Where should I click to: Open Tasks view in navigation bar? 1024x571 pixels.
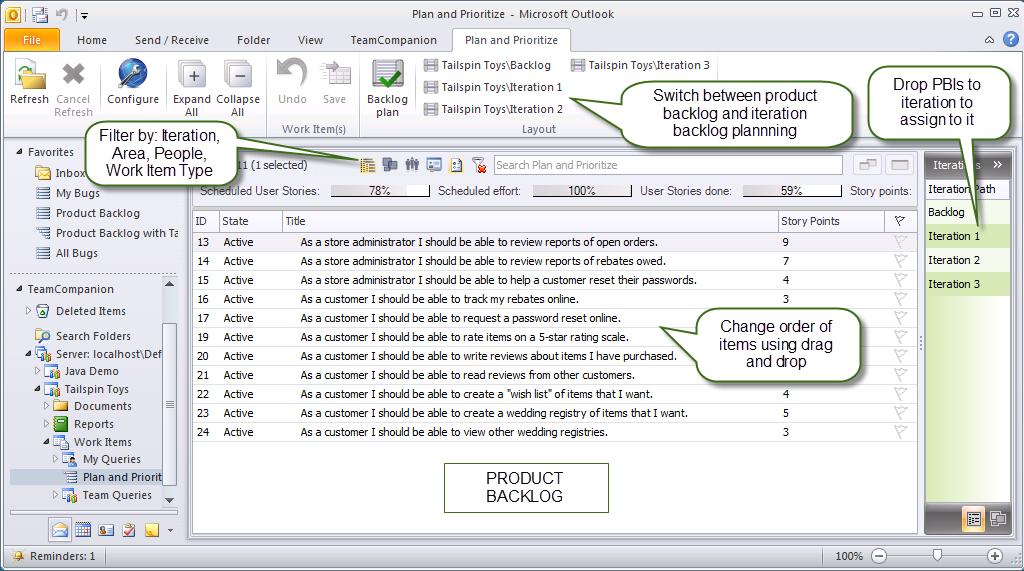pyautogui.click(x=129, y=530)
